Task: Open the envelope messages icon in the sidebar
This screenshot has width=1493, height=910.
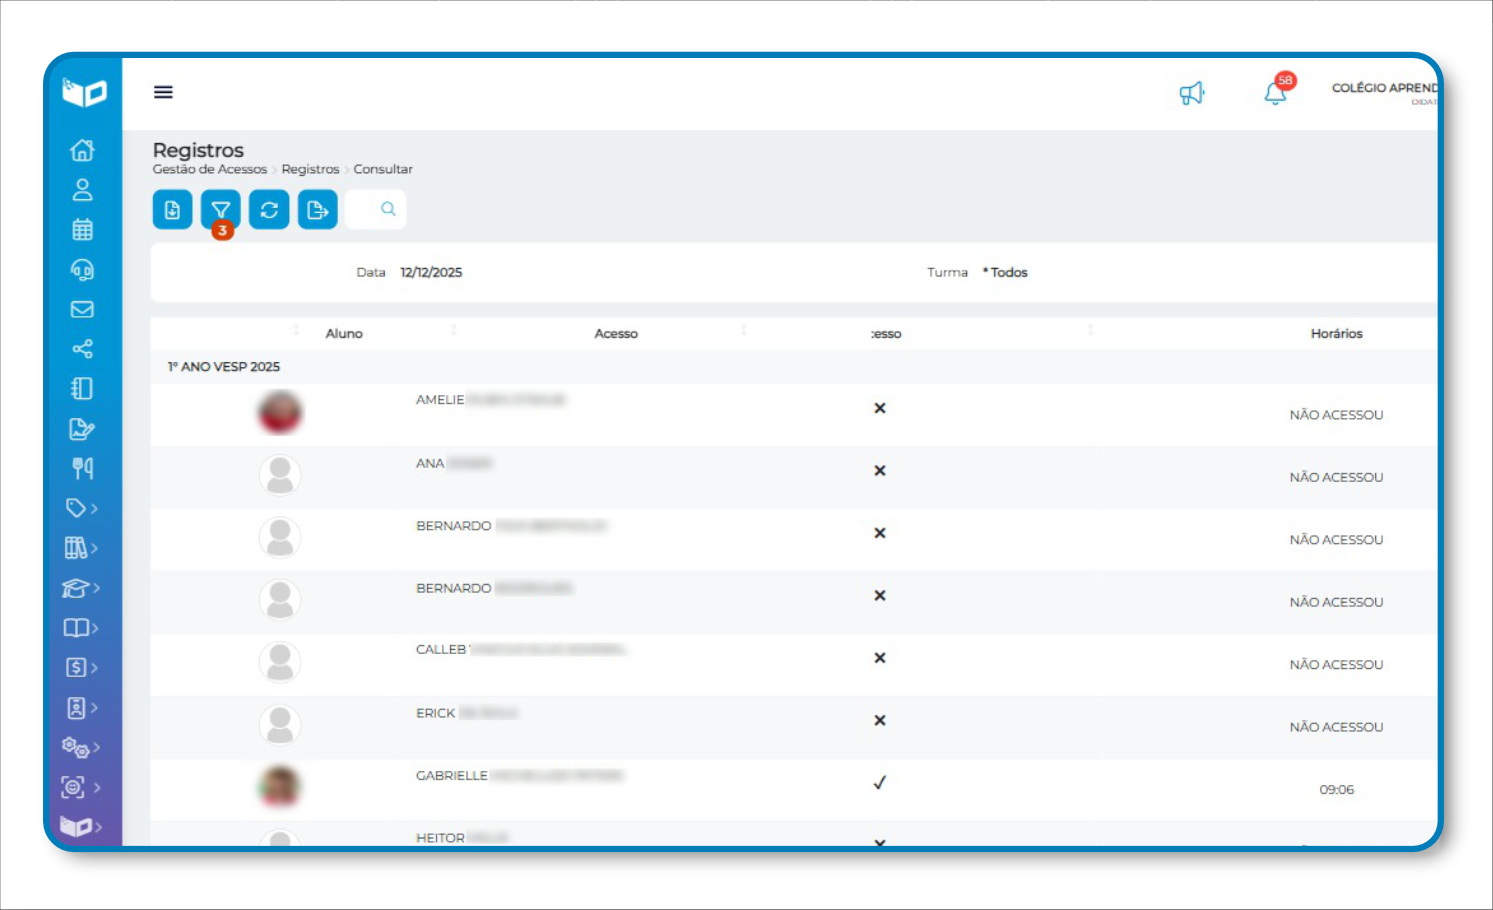Action: coord(82,309)
